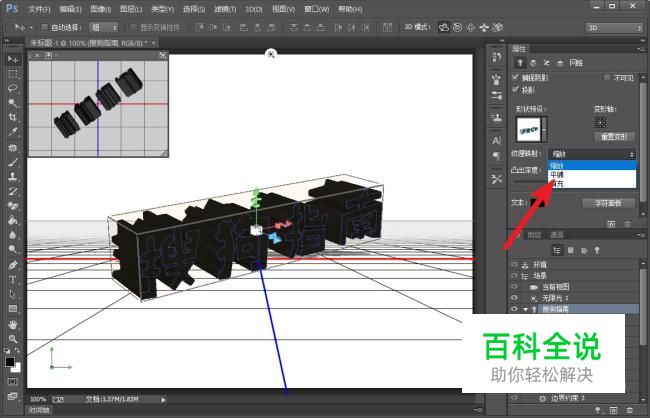Switch to the 图层 tab
Screen dimensions: 650x418
[x=534, y=235]
